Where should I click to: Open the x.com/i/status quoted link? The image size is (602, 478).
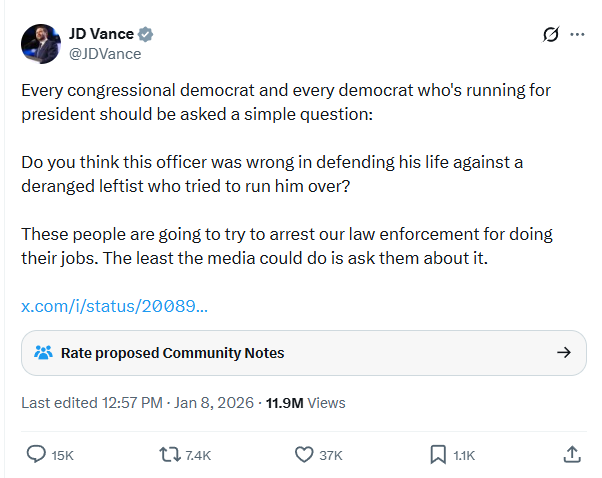115,305
